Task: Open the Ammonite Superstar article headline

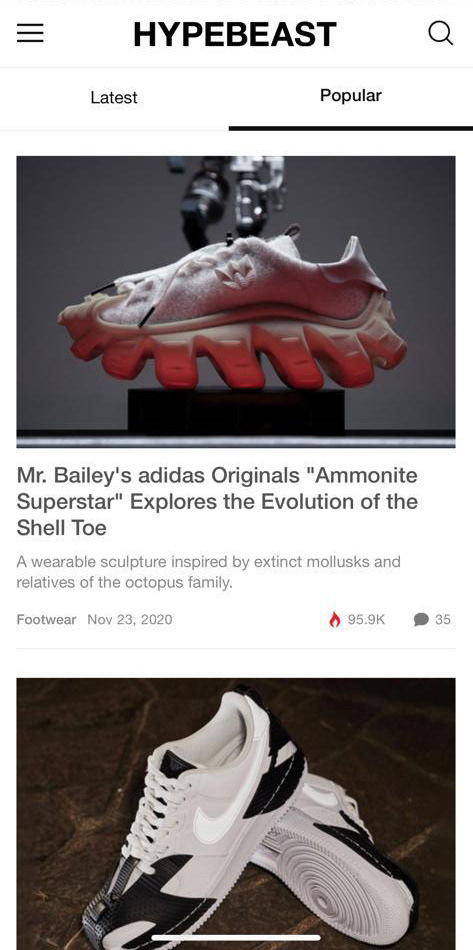Action: click(217, 502)
